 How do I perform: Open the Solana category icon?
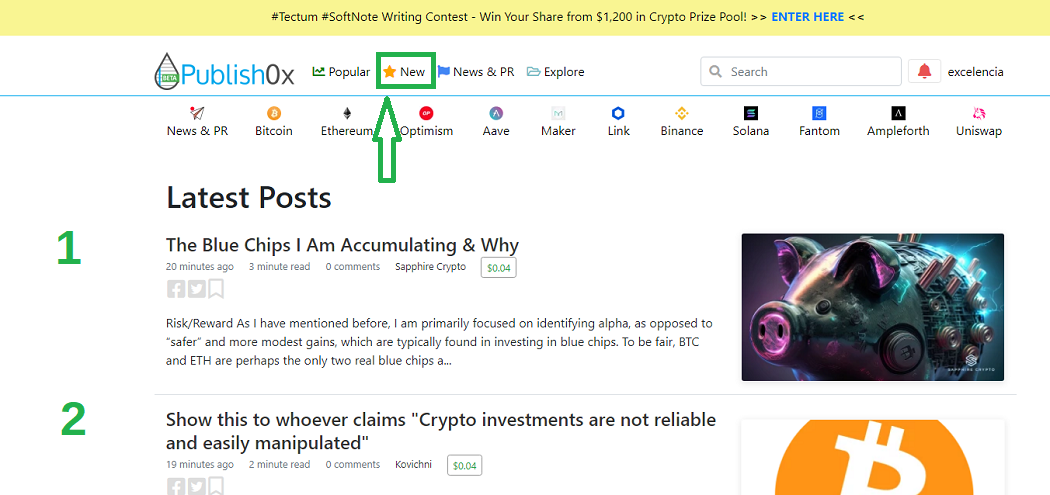coord(751,113)
